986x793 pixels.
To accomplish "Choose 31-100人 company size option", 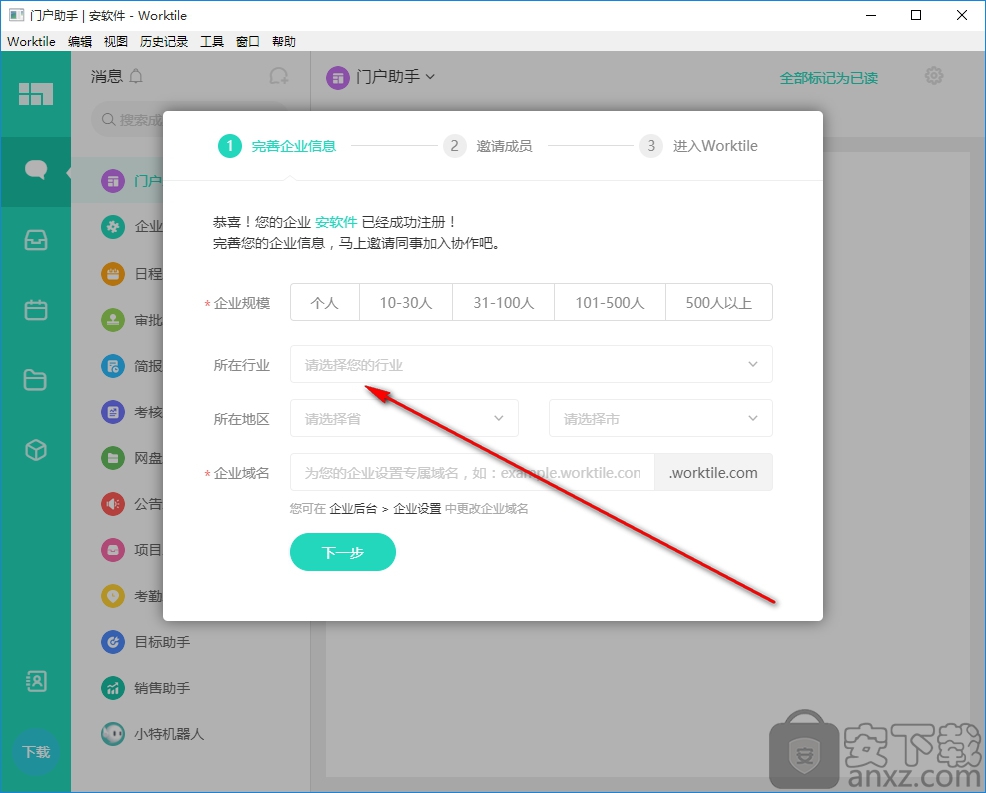I will pyautogui.click(x=504, y=302).
